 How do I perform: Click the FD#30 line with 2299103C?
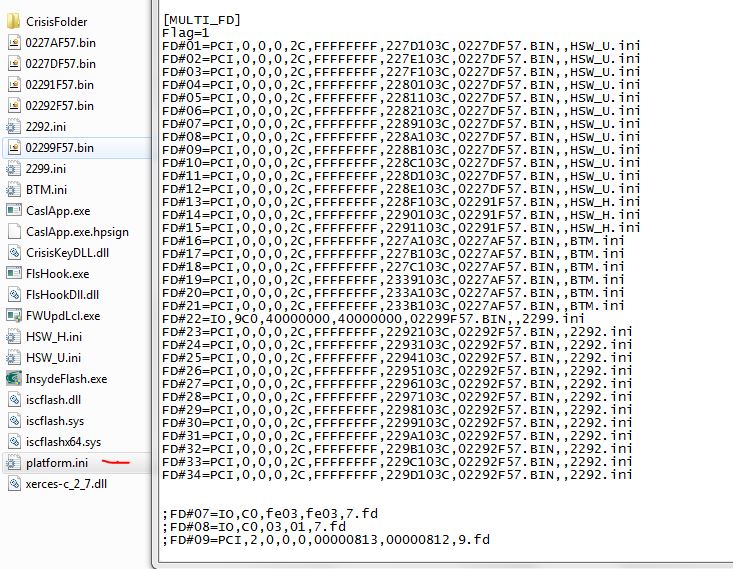[397, 423]
